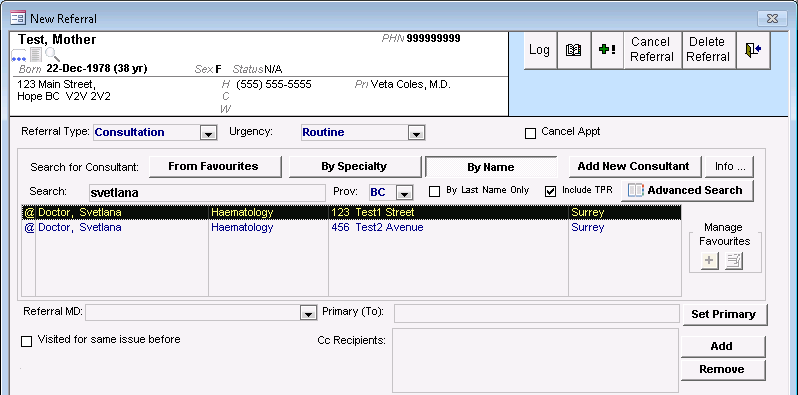Screen dimensions: 798x395
Task: Open the address book icon button
Action: (x=574, y=50)
